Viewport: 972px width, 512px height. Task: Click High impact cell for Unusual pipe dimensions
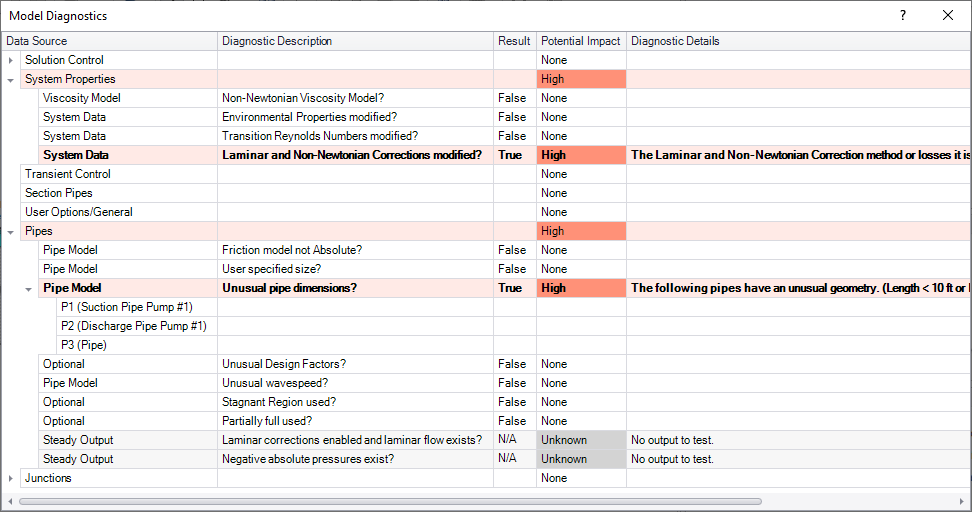(x=581, y=288)
